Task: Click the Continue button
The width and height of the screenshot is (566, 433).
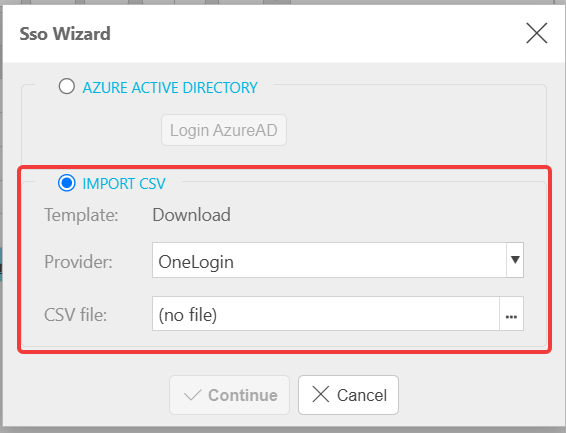Action: tap(230, 395)
